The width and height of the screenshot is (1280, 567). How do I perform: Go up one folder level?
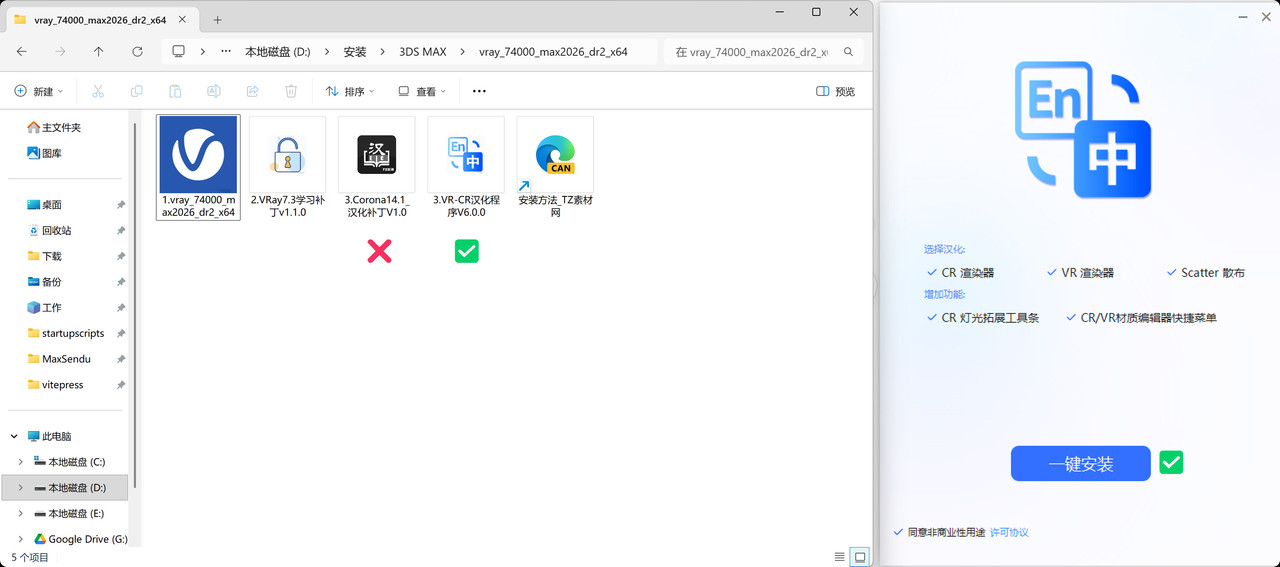[98, 52]
